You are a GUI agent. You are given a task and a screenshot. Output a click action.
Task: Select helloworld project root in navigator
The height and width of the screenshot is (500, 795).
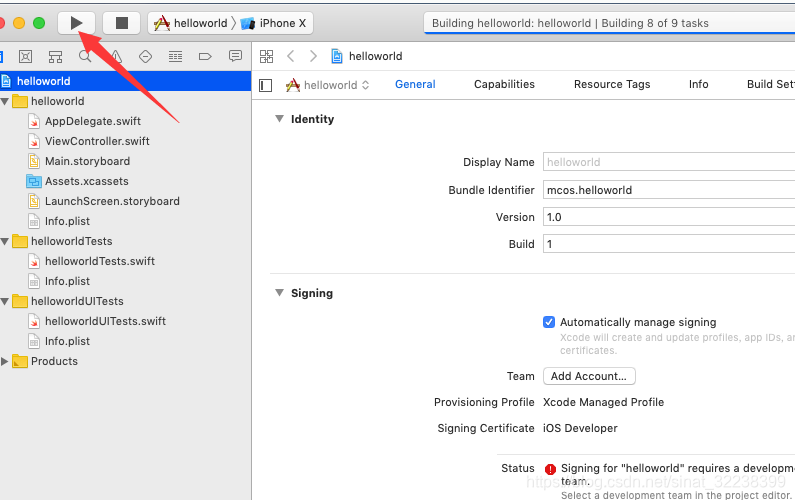tap(125, 81)
